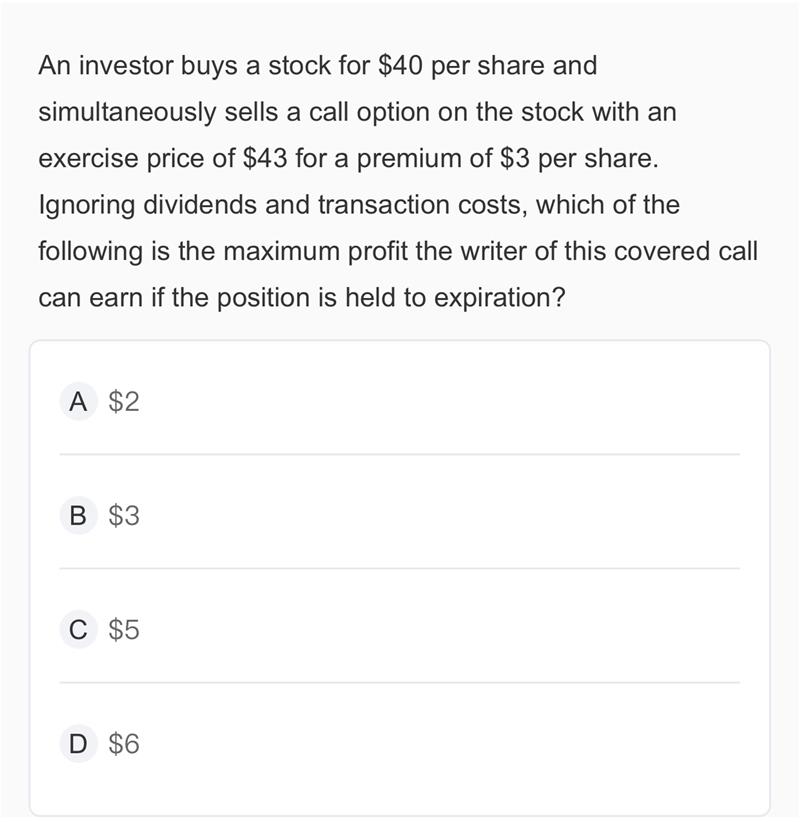Click divider line between options C and D
The width and height of the screenshot is (800, 822).
399,683
